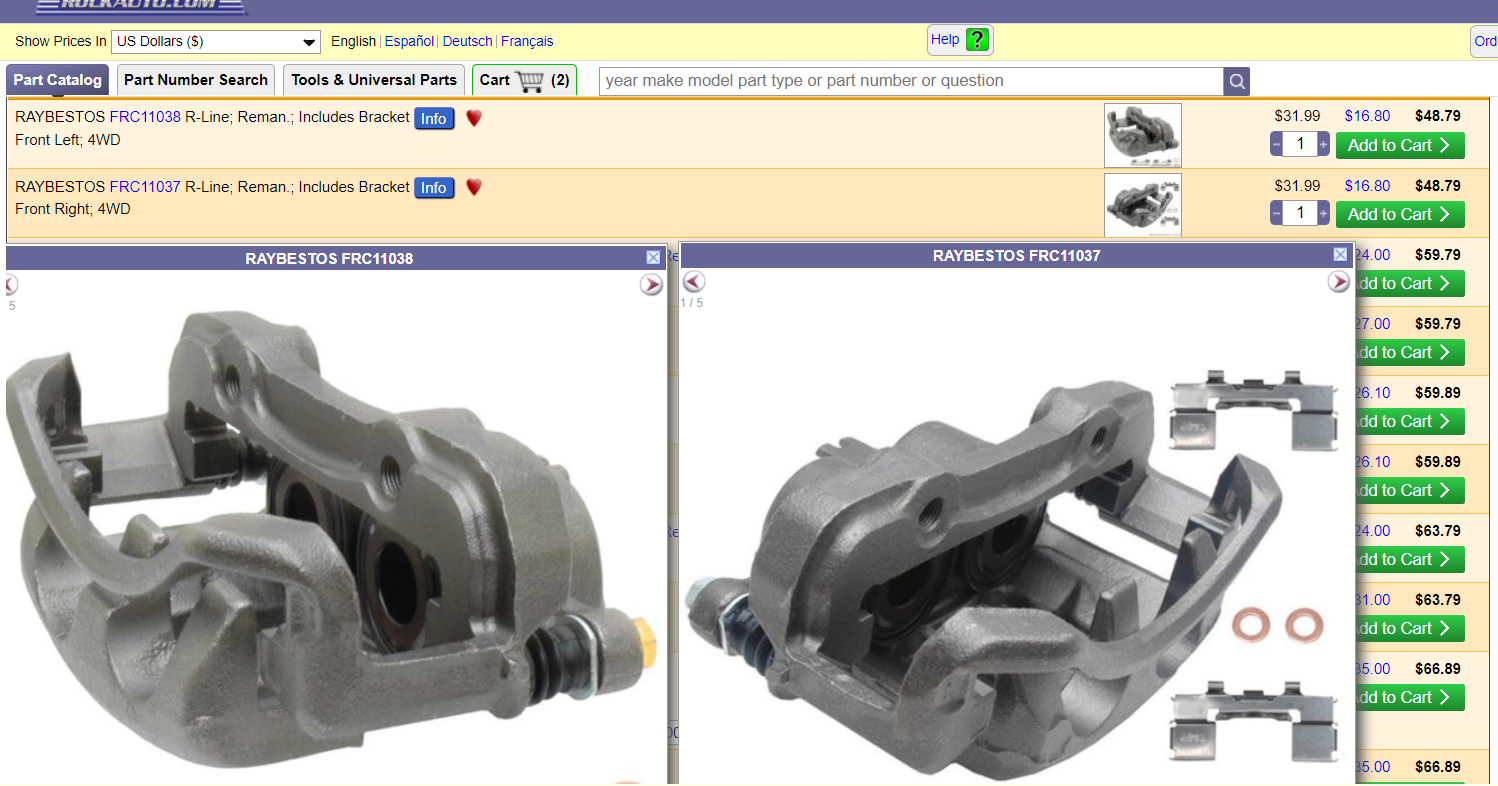
Task: Show previous image in FRC11037 popup
Action: tap(694, 282)
